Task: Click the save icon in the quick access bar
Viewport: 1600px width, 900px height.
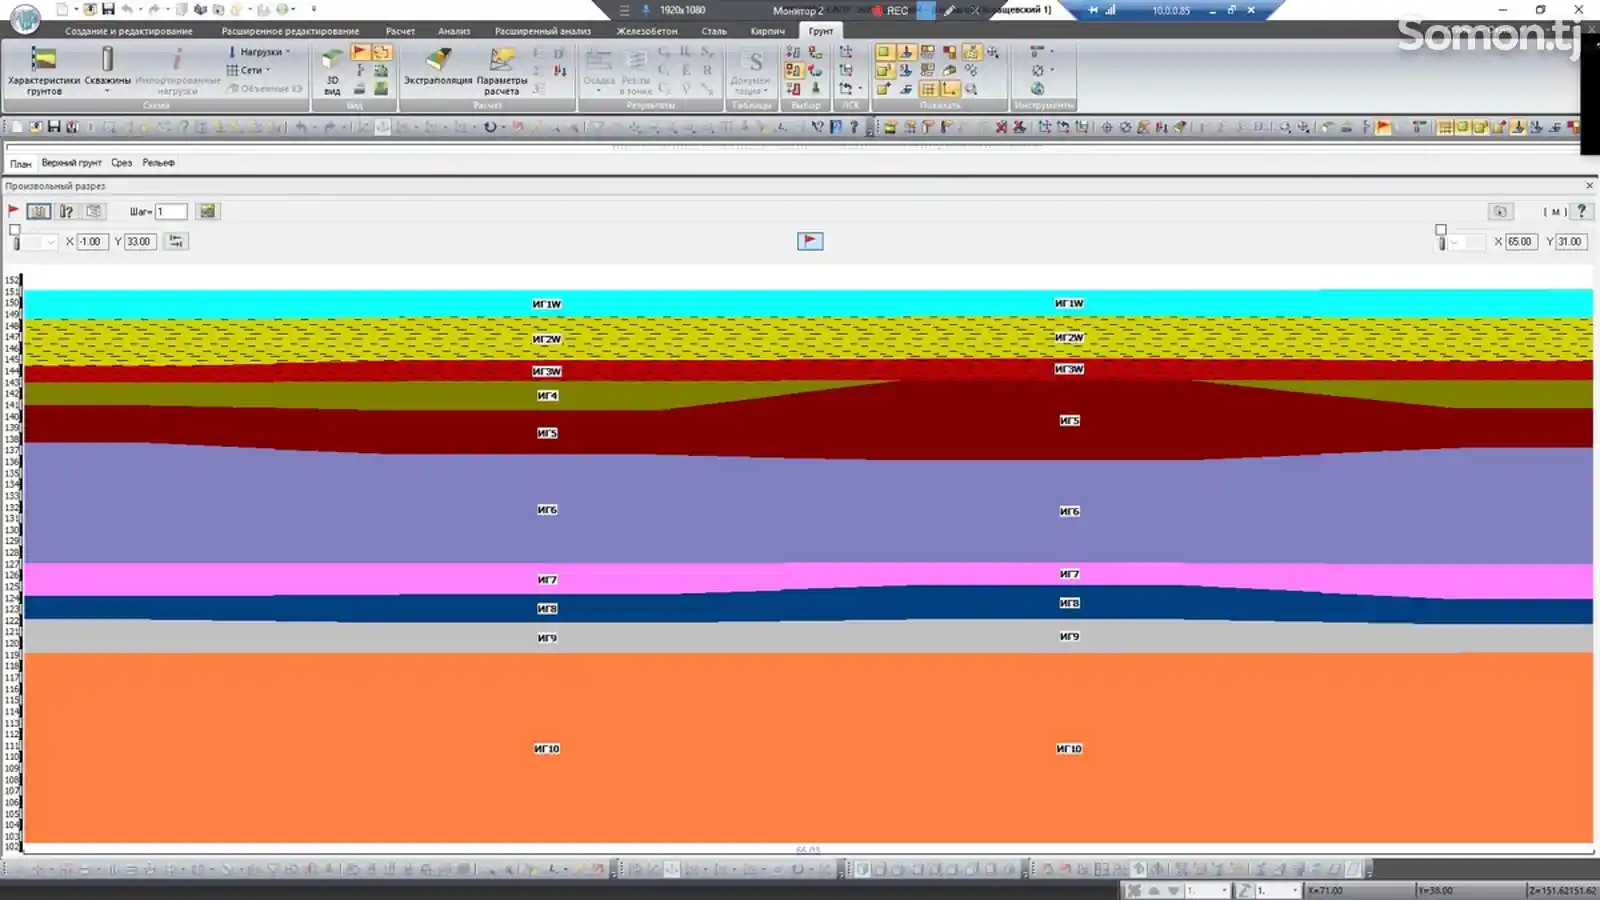Action: click(x=108, y=9)
